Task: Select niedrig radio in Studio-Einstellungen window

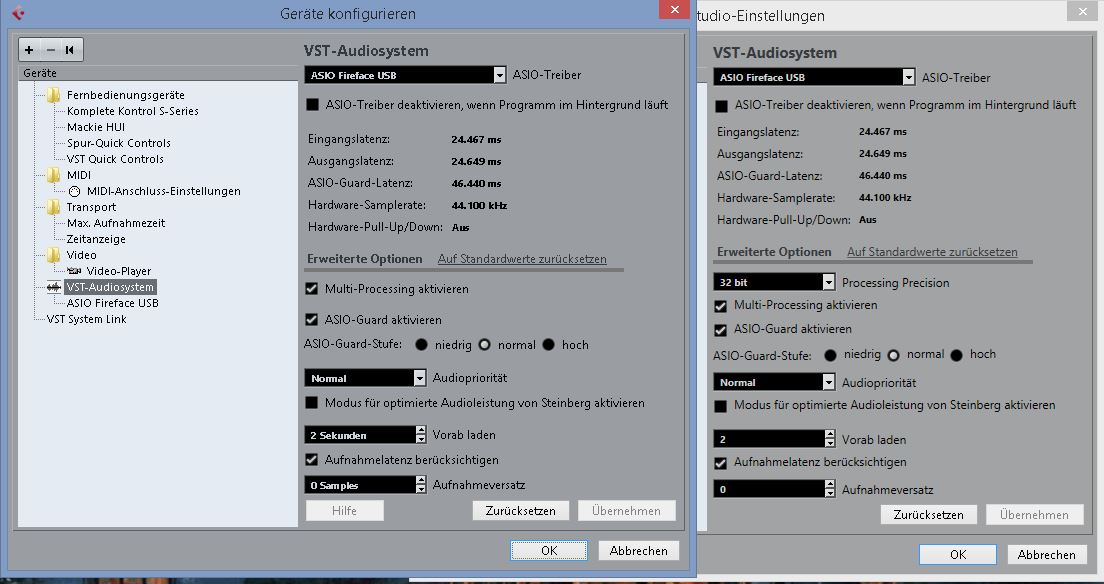Action: [831, 355]
